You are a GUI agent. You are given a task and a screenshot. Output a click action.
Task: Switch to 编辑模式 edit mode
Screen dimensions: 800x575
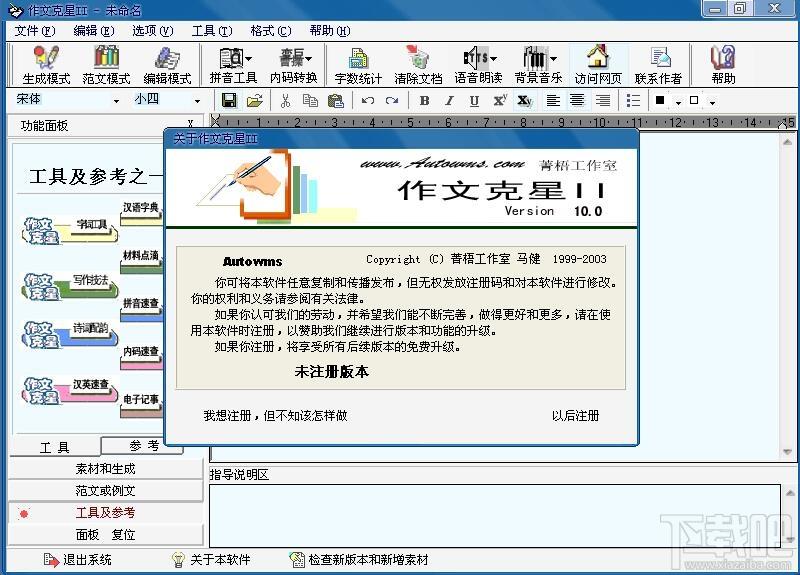[167, 64]
